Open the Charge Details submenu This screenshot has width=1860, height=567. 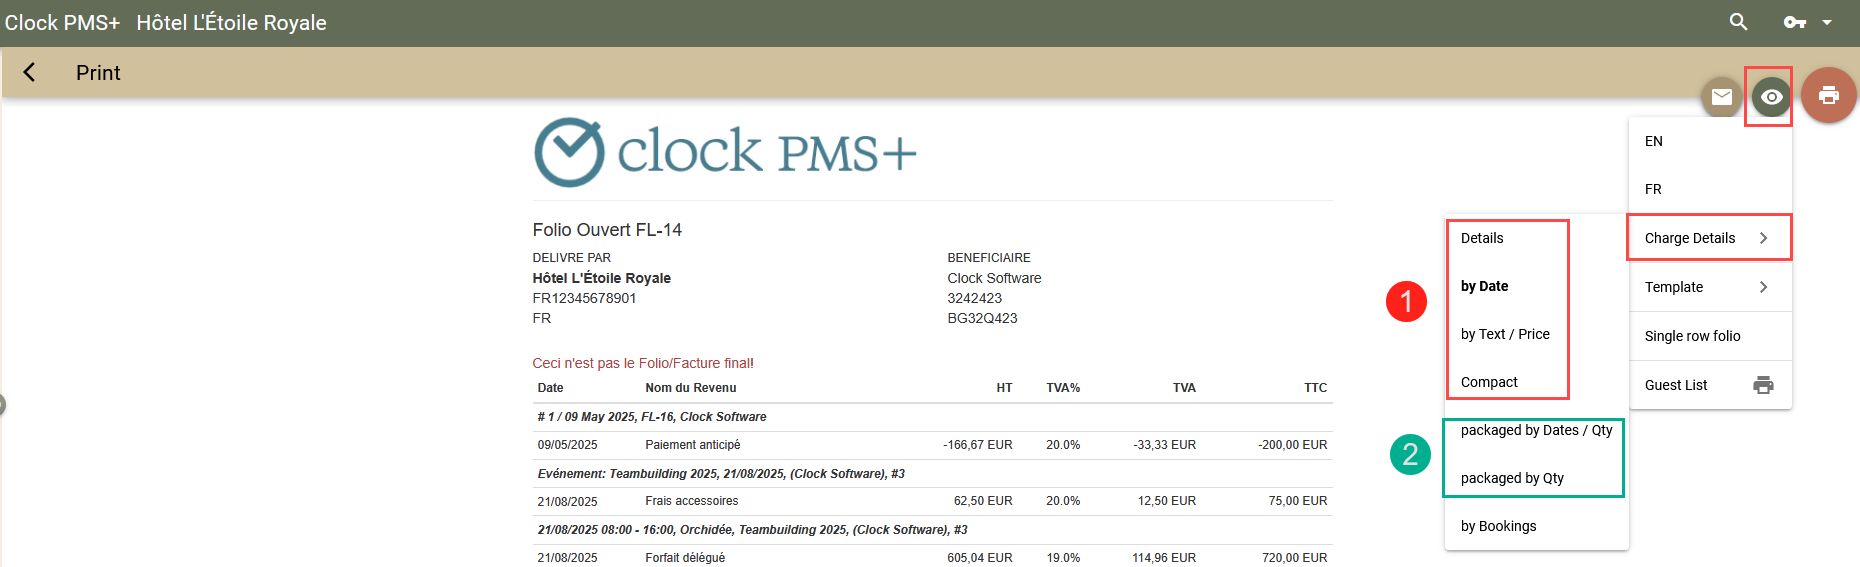coord(1710,238)
